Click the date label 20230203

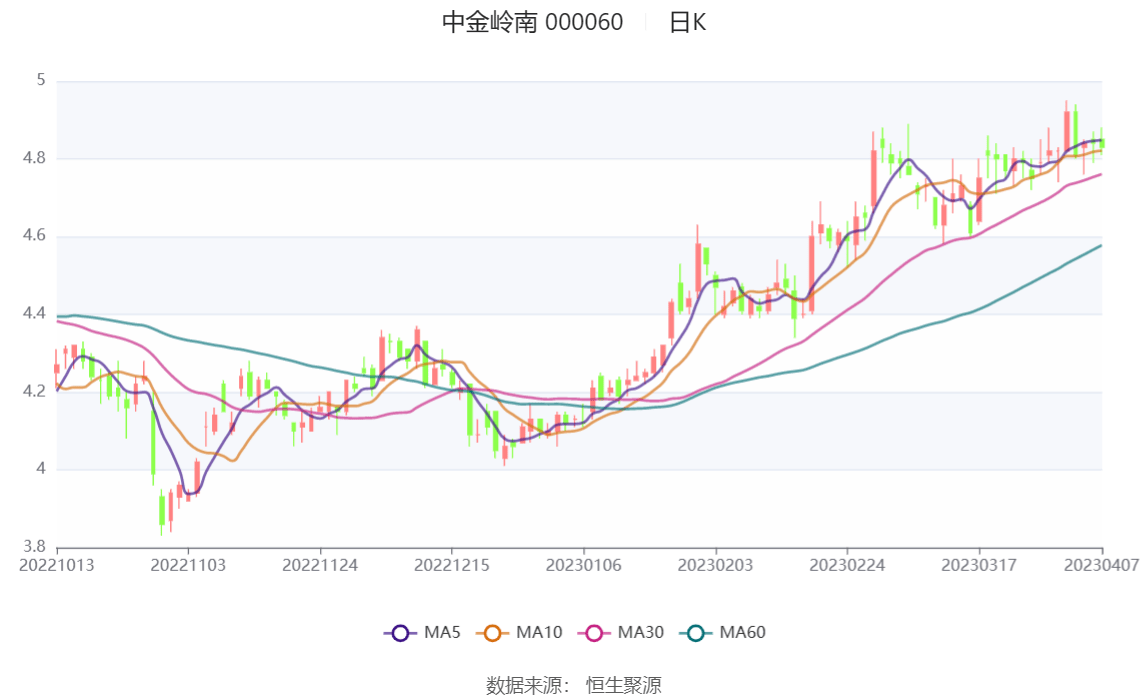point(715,566)
